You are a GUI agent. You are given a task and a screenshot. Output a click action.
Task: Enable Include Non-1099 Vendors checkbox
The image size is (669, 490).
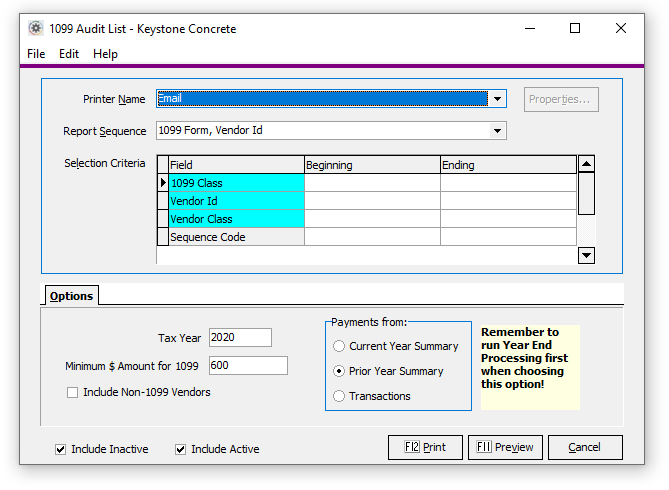[x=73, y=393]
